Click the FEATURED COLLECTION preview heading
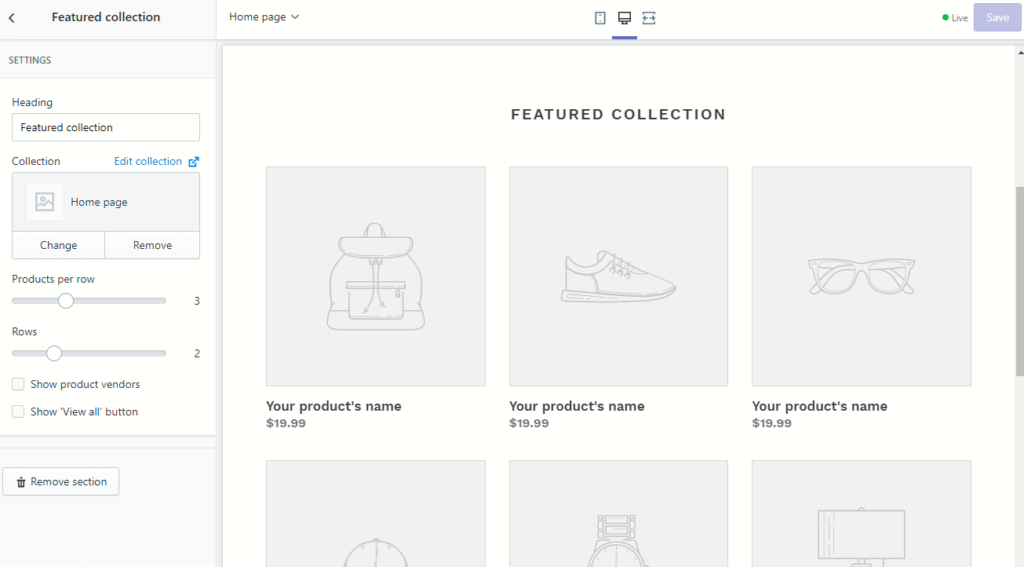Viewport: 1024px width, 567px height. [x=618, y=114]
